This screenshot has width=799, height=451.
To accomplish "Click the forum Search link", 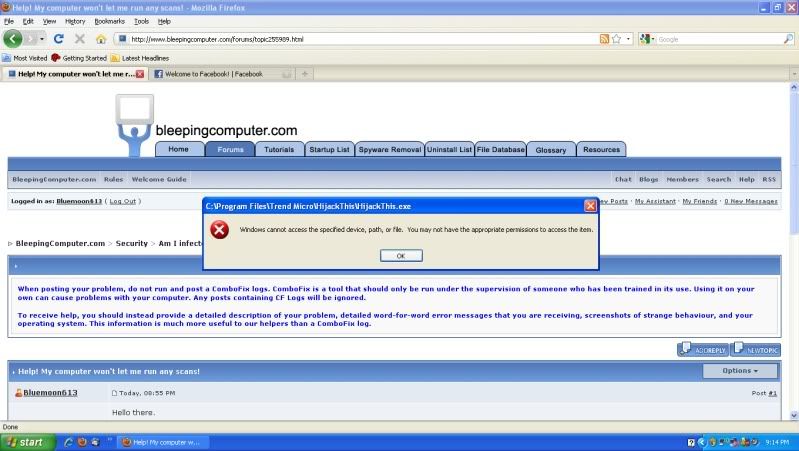I will [719, 179].
